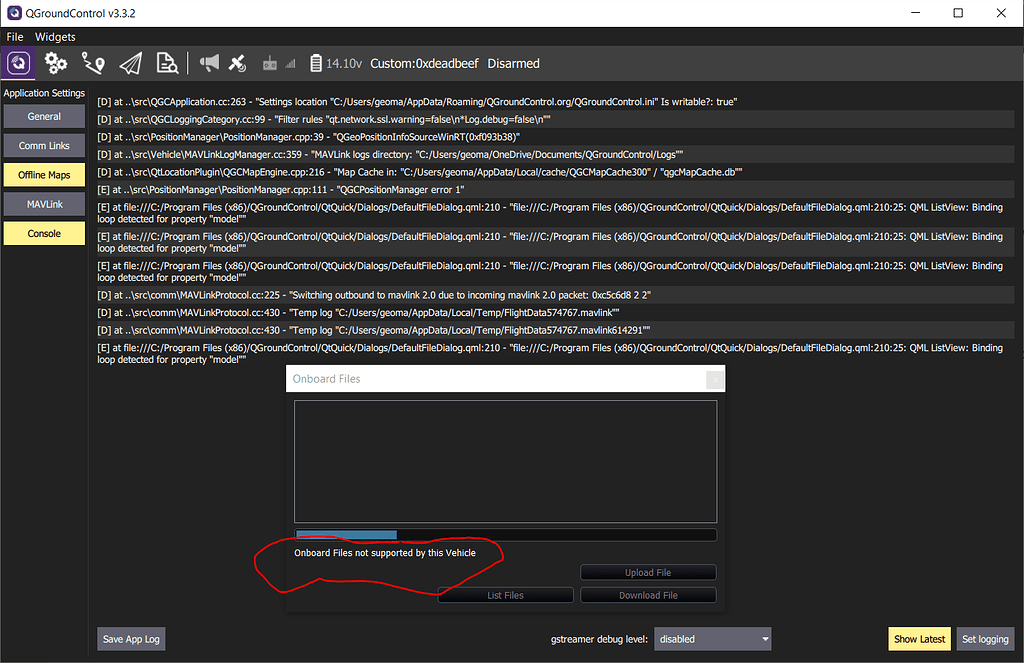Close the Onboard Files dialog
The image size is (1024, 663).
pyautogui.click(x=714, y=379)
